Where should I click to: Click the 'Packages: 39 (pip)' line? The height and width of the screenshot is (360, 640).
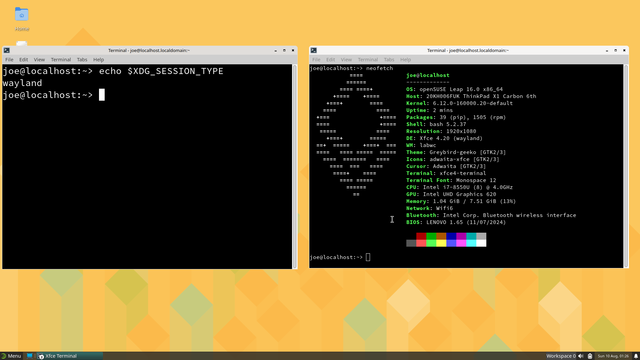point(456,117)
